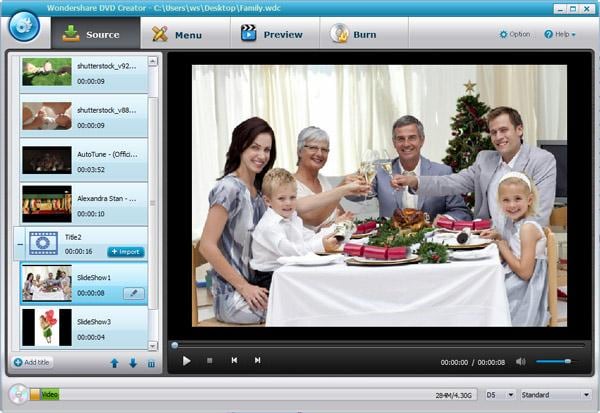Jump to the previous clip
Viewport: 600px width, 413px height.
coord(234,361)
